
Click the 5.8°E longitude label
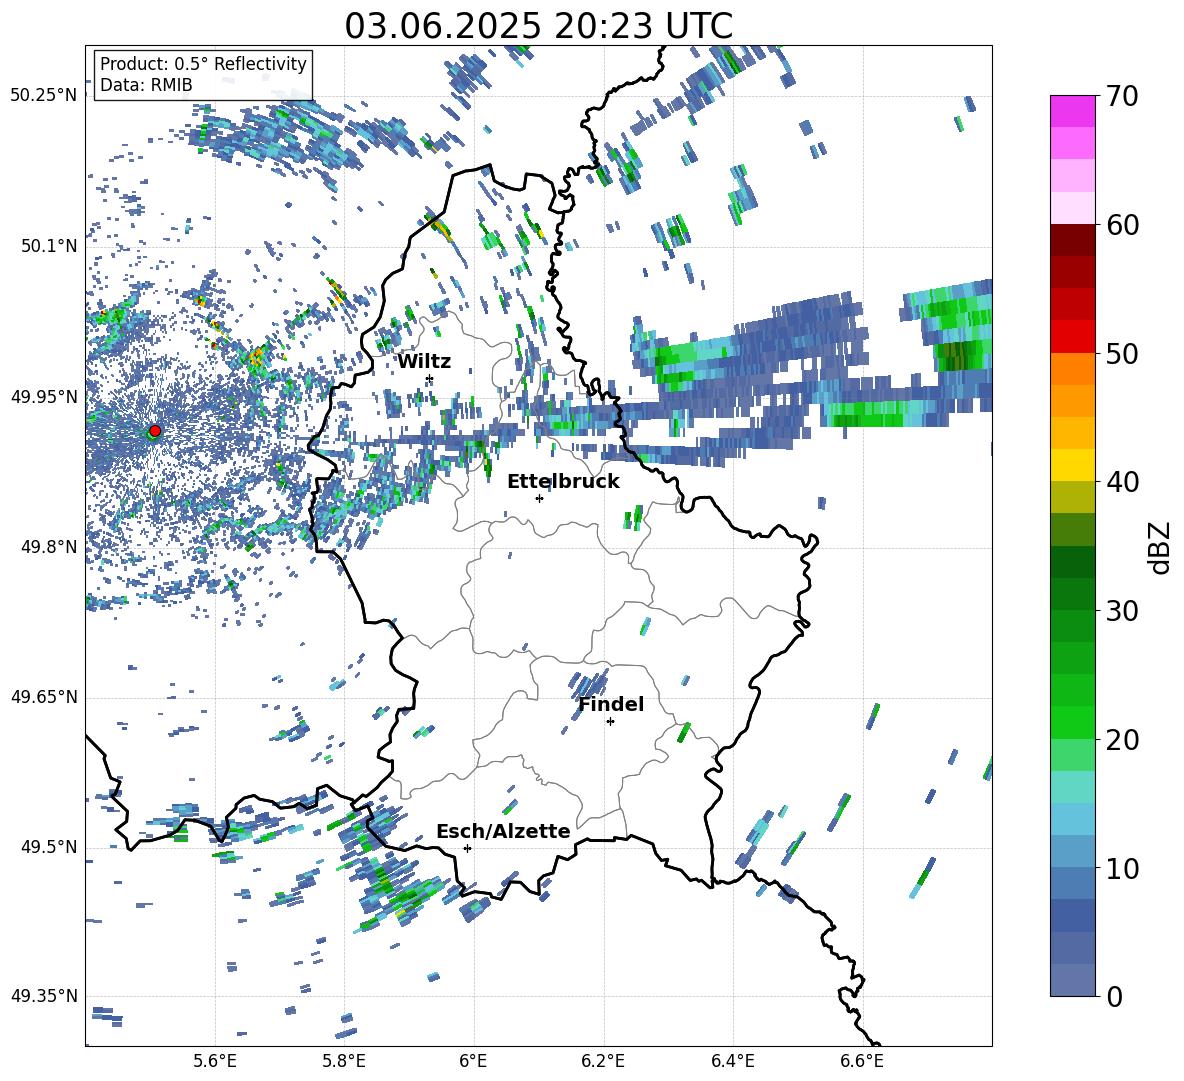coord(344,1061)
